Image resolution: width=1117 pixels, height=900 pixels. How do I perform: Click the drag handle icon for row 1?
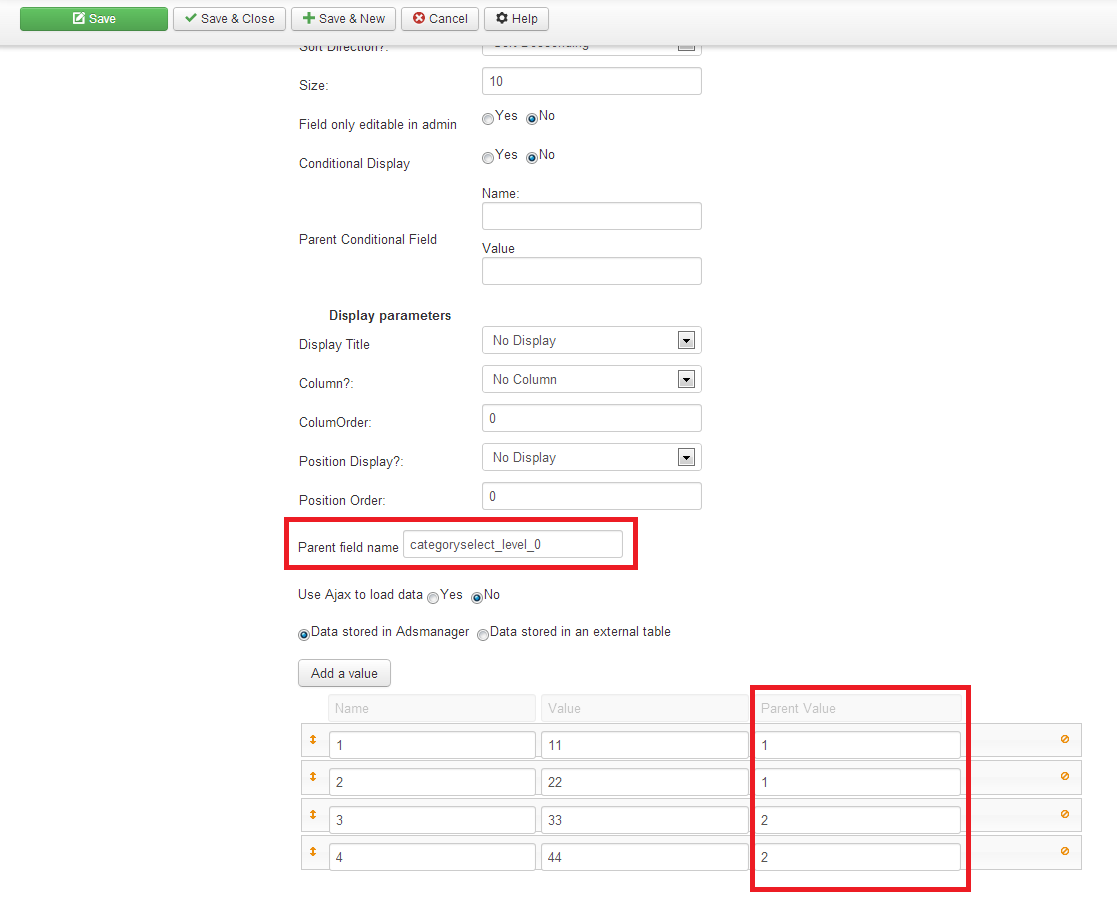tap(312, 740)
